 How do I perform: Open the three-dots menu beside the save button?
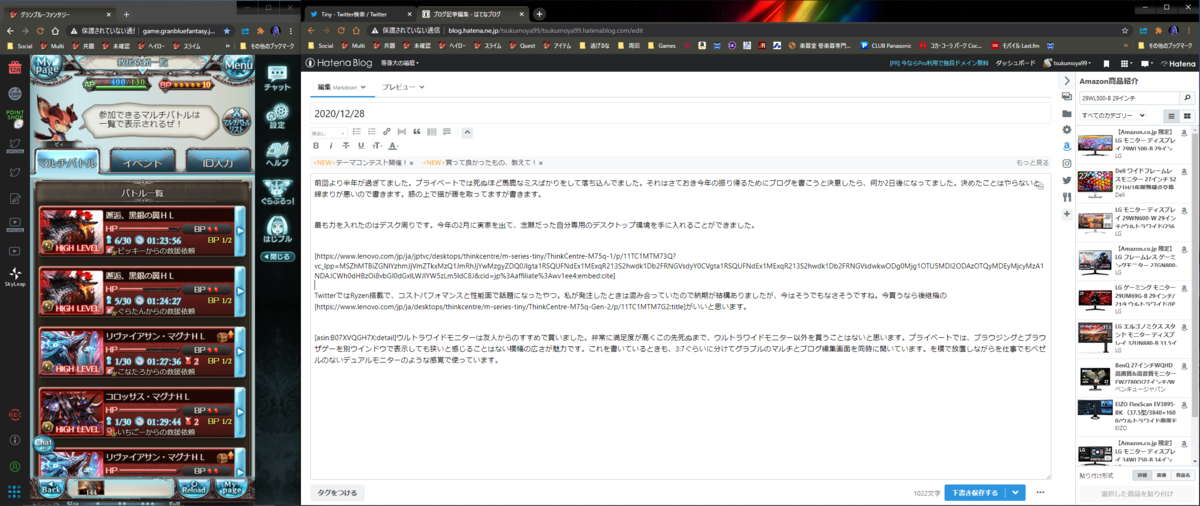1041,493
